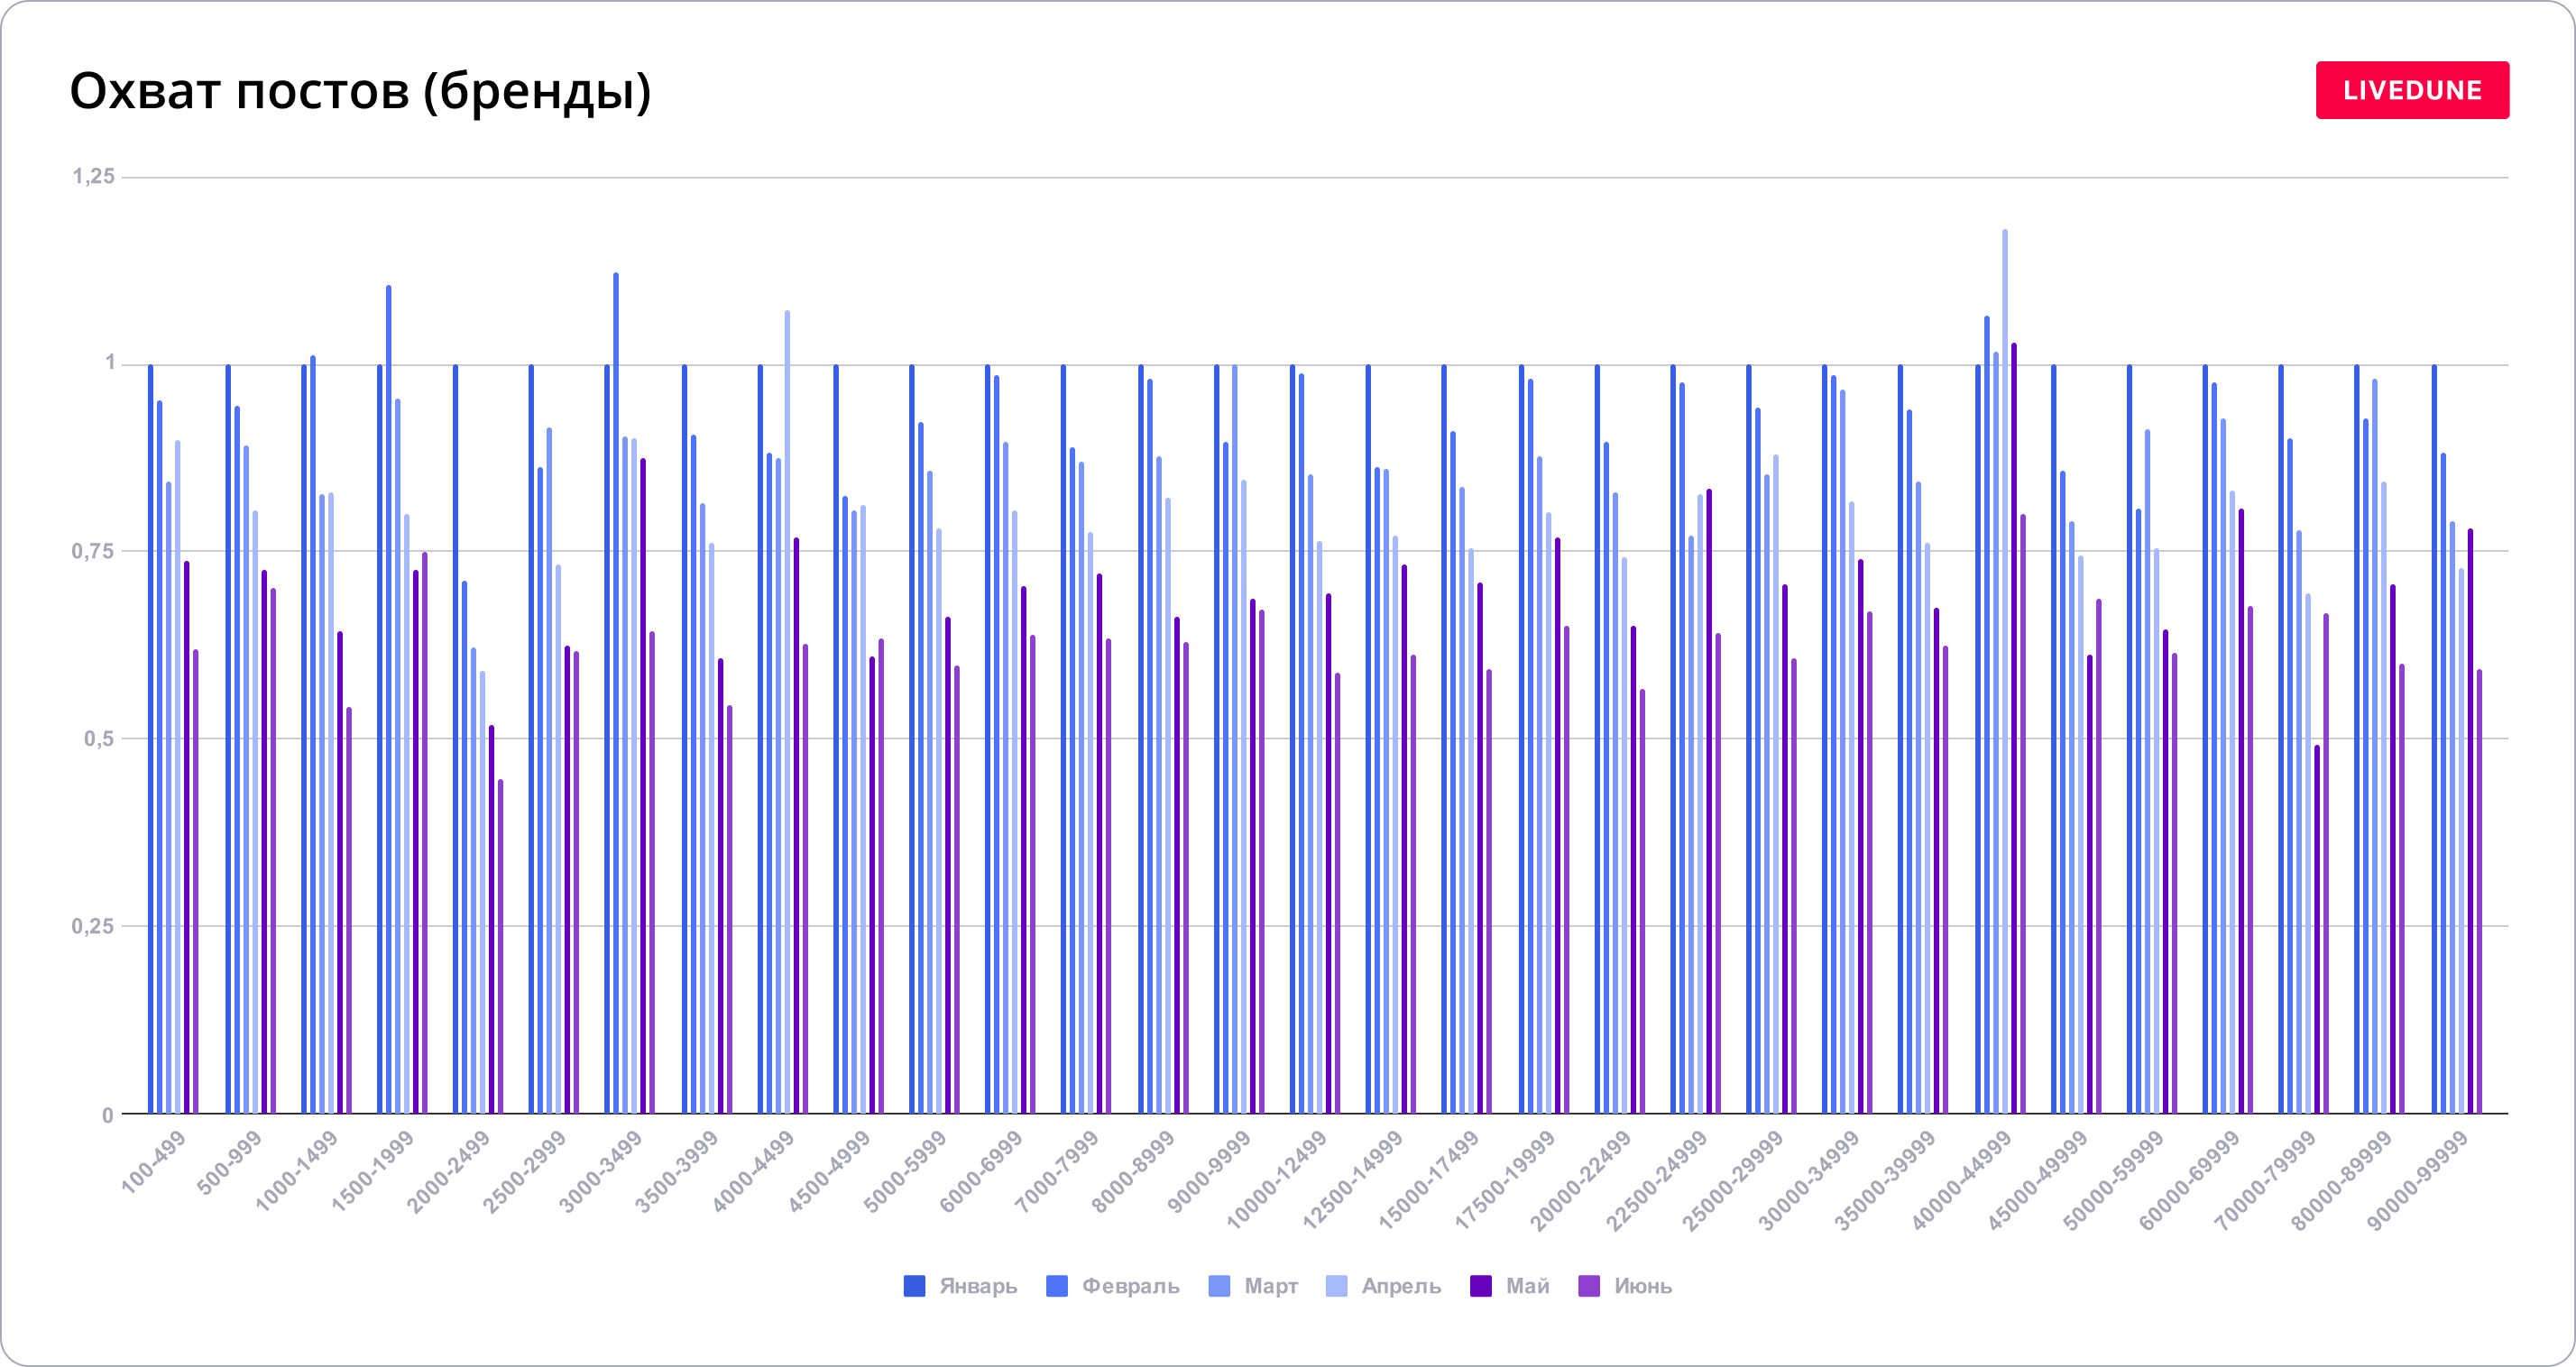Click the Февраль bar in 3000-3499 group
2576x1367 pixels.
click(x=616, y=693)
